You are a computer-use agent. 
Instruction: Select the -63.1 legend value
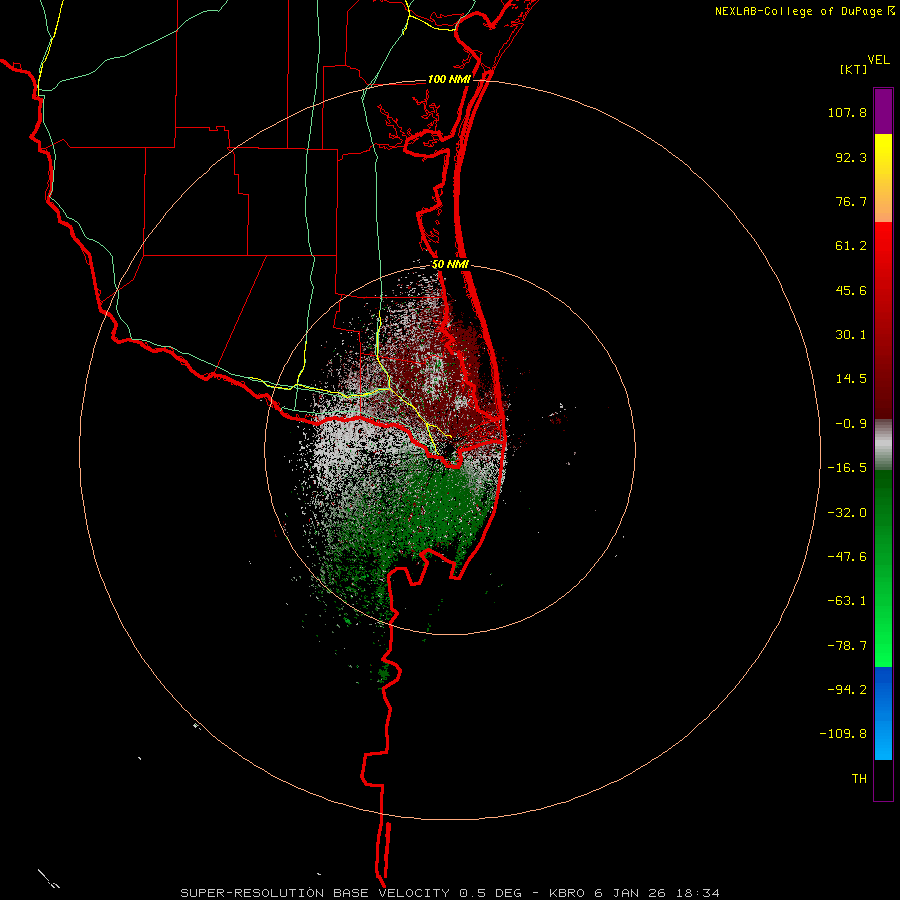pyautogui.click(x=847, y=601)
